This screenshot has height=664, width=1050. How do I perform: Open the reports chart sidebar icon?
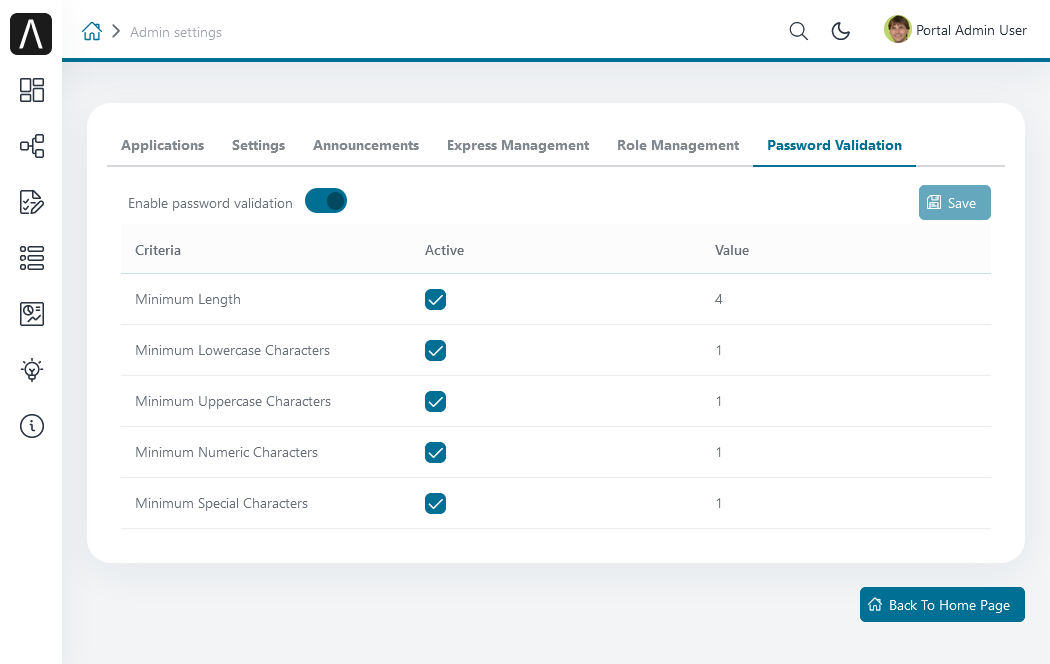pyautogui.click(x=32, y=314)
